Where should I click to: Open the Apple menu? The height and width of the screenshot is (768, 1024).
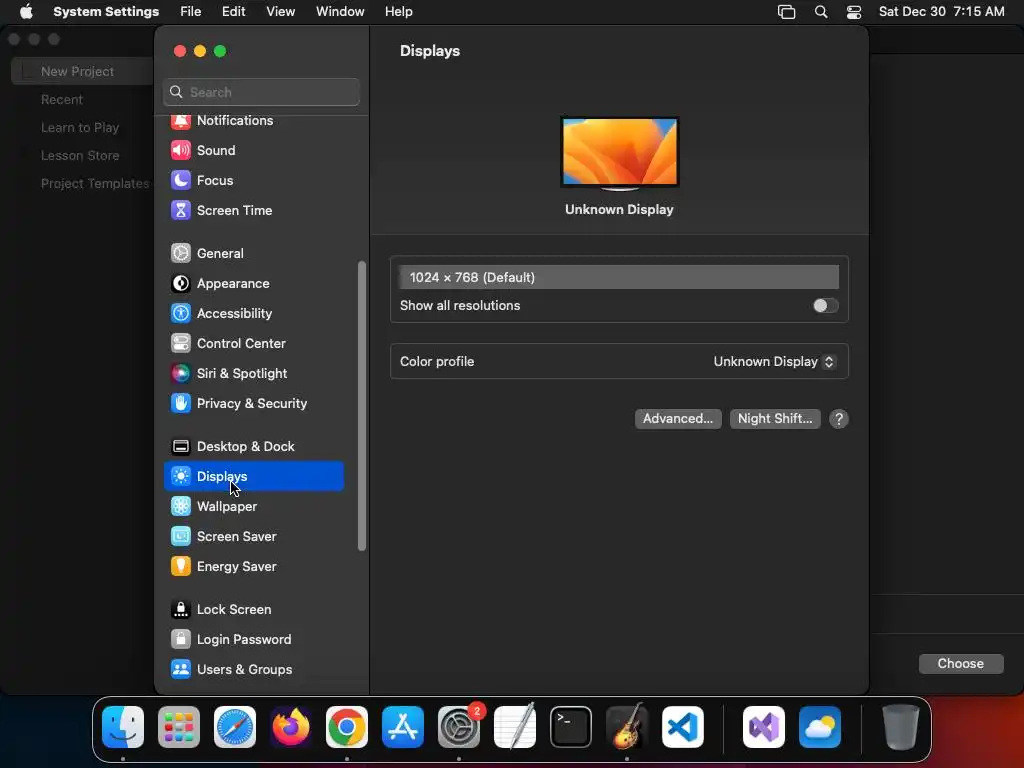[26, 12]
